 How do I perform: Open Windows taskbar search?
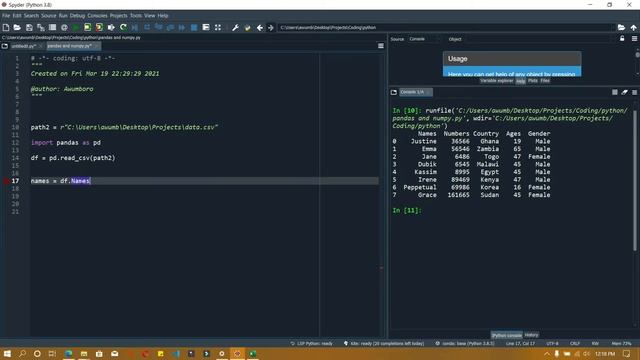[x=22, y=353]
